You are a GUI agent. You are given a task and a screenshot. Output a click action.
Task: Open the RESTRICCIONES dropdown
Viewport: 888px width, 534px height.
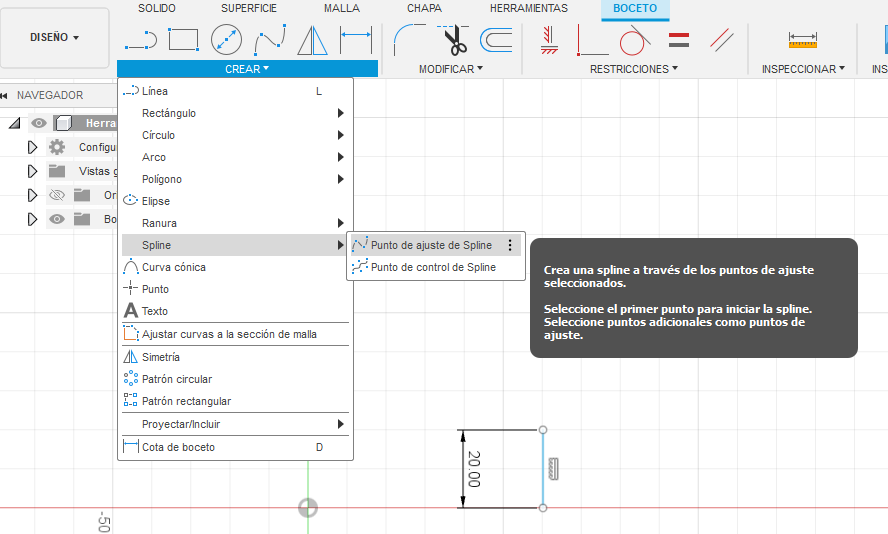634,69
